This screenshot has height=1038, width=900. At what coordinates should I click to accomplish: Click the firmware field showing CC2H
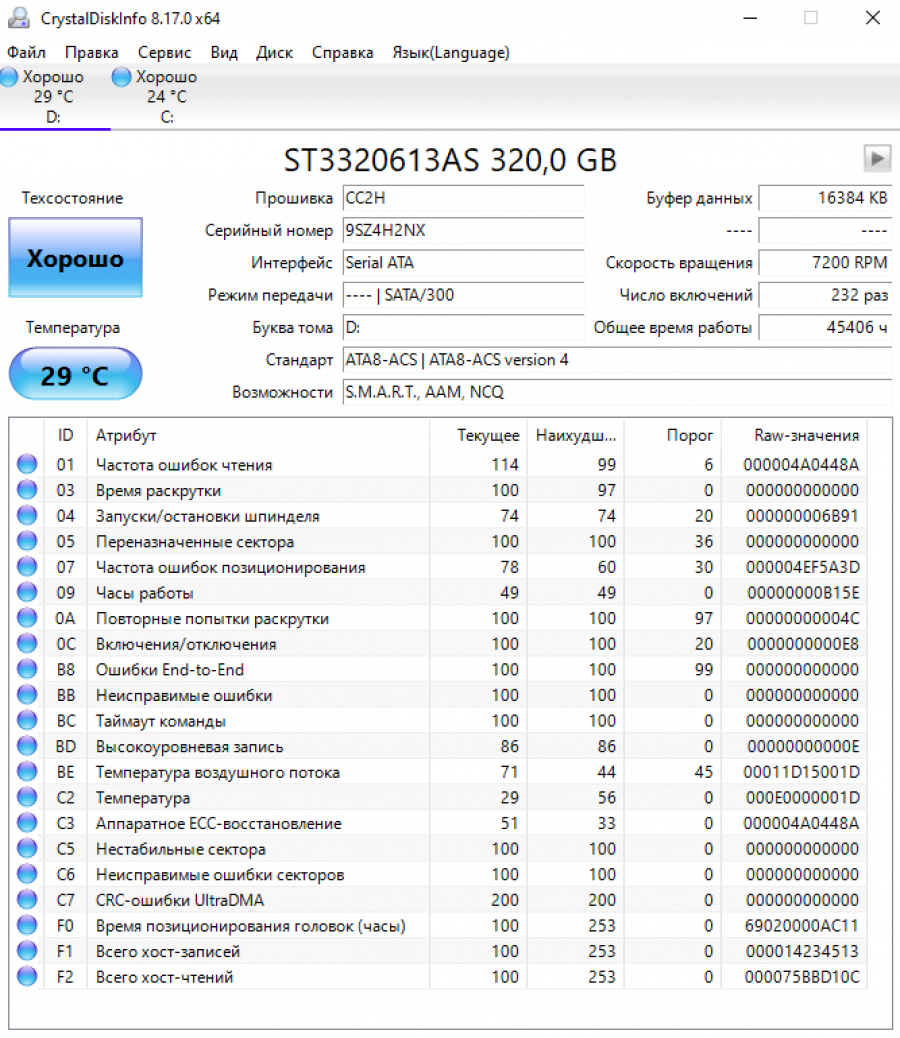(463, 198)
